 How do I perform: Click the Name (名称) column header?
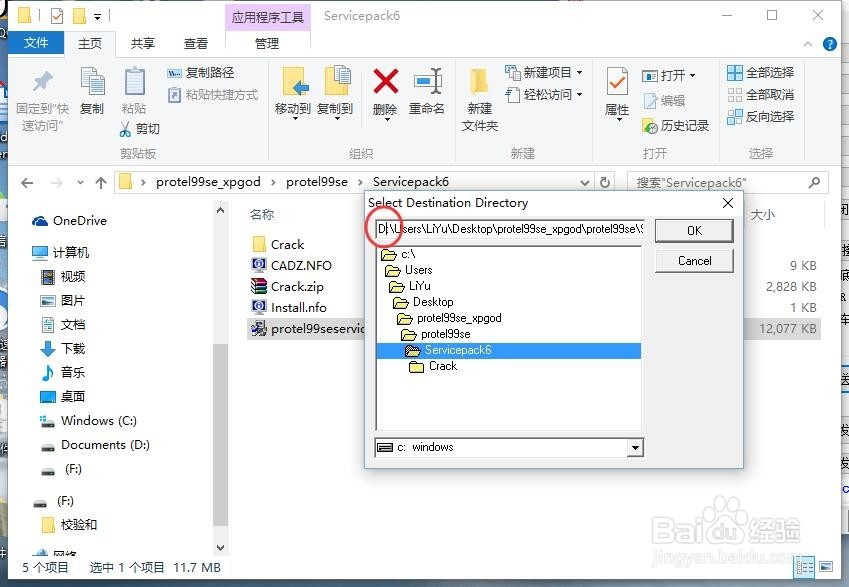tap(262, 214)
